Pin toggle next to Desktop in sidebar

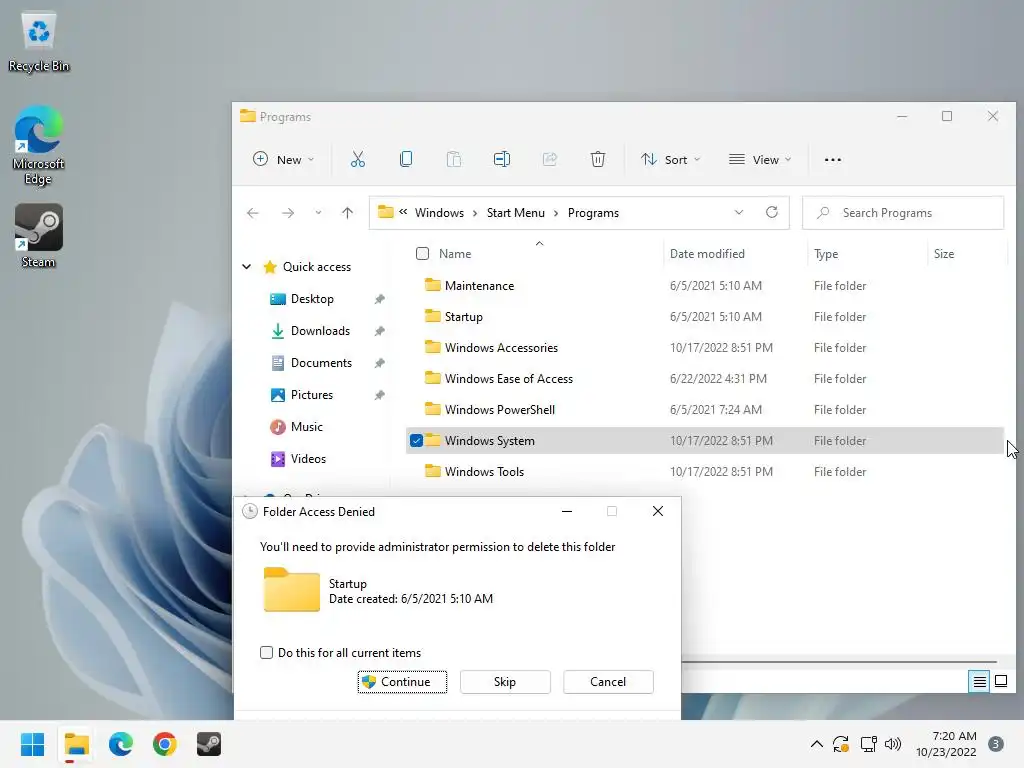click(x=379, y=299)
